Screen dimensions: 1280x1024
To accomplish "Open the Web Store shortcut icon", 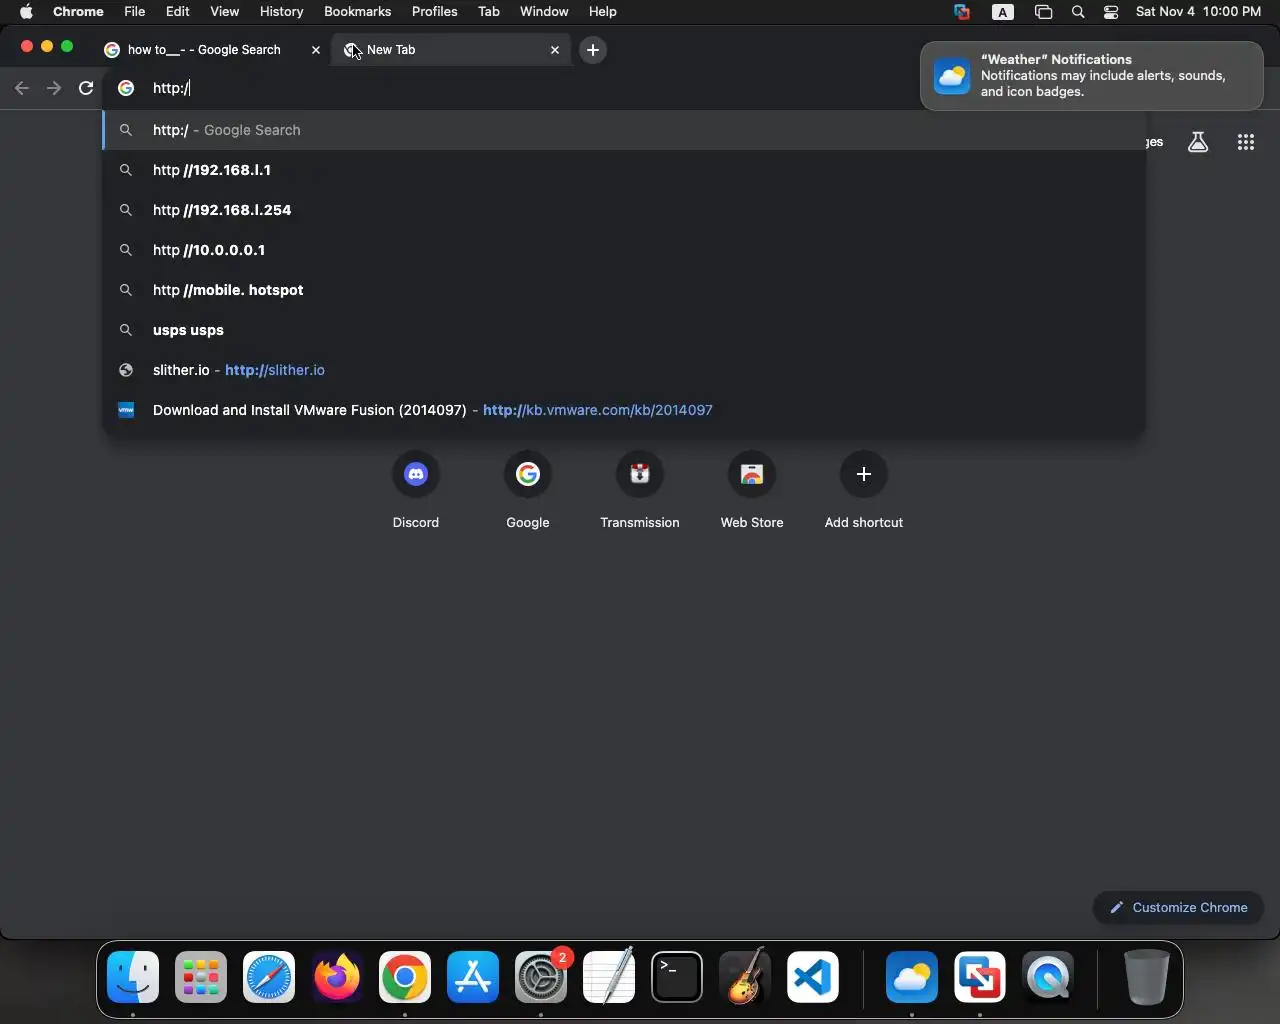I will pos(752,474).
